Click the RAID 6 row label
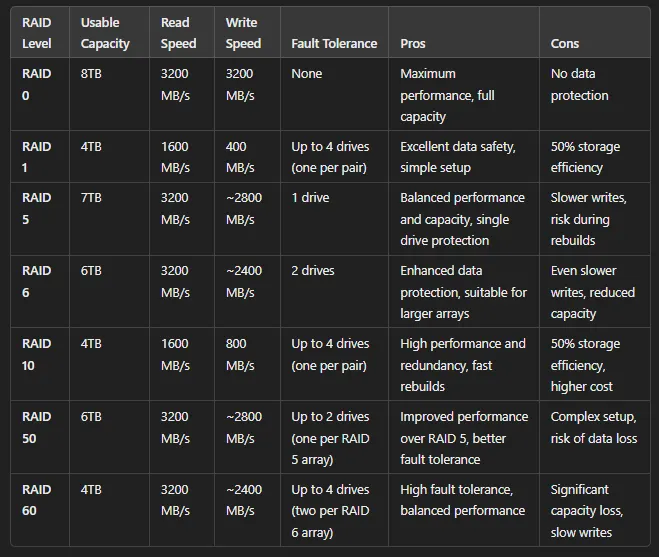The height and width of the screenshot is (557, 659). 37,281
